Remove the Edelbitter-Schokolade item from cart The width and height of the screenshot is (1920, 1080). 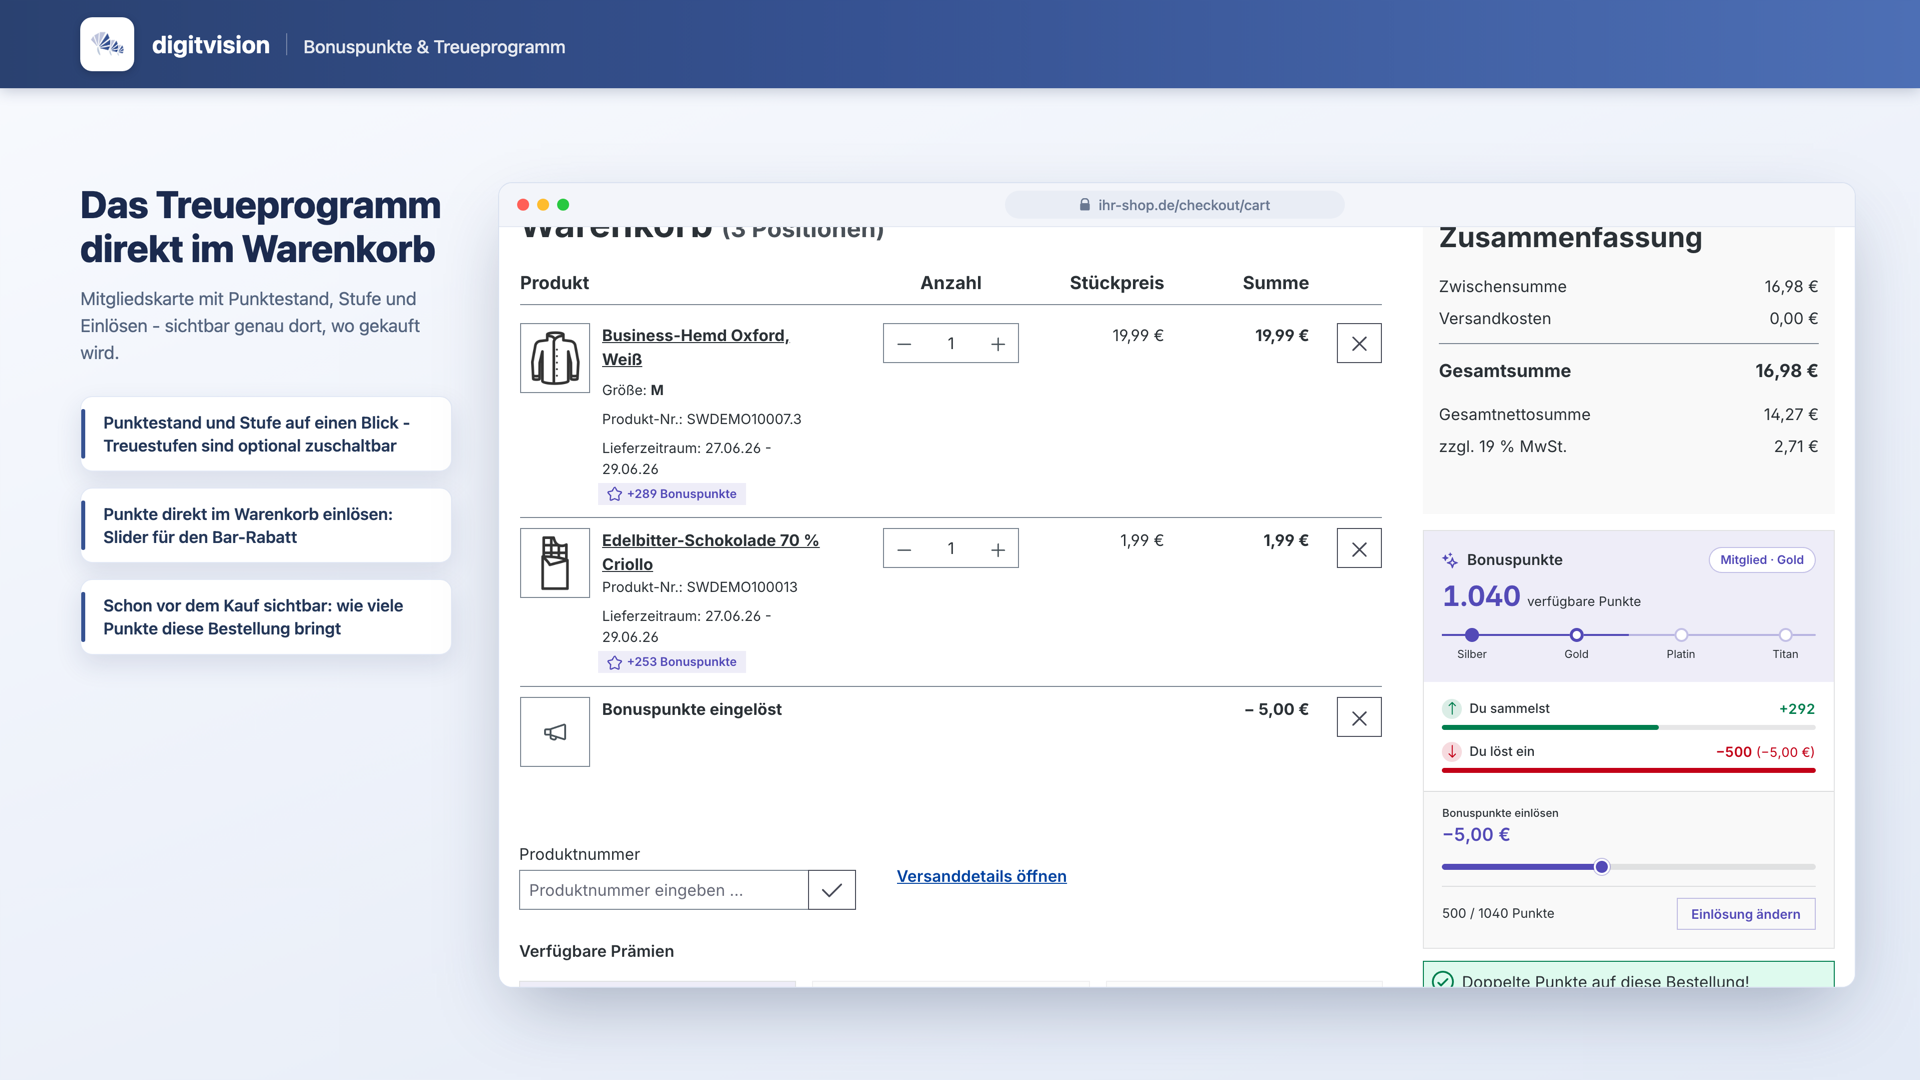[x=1359, y=548]
